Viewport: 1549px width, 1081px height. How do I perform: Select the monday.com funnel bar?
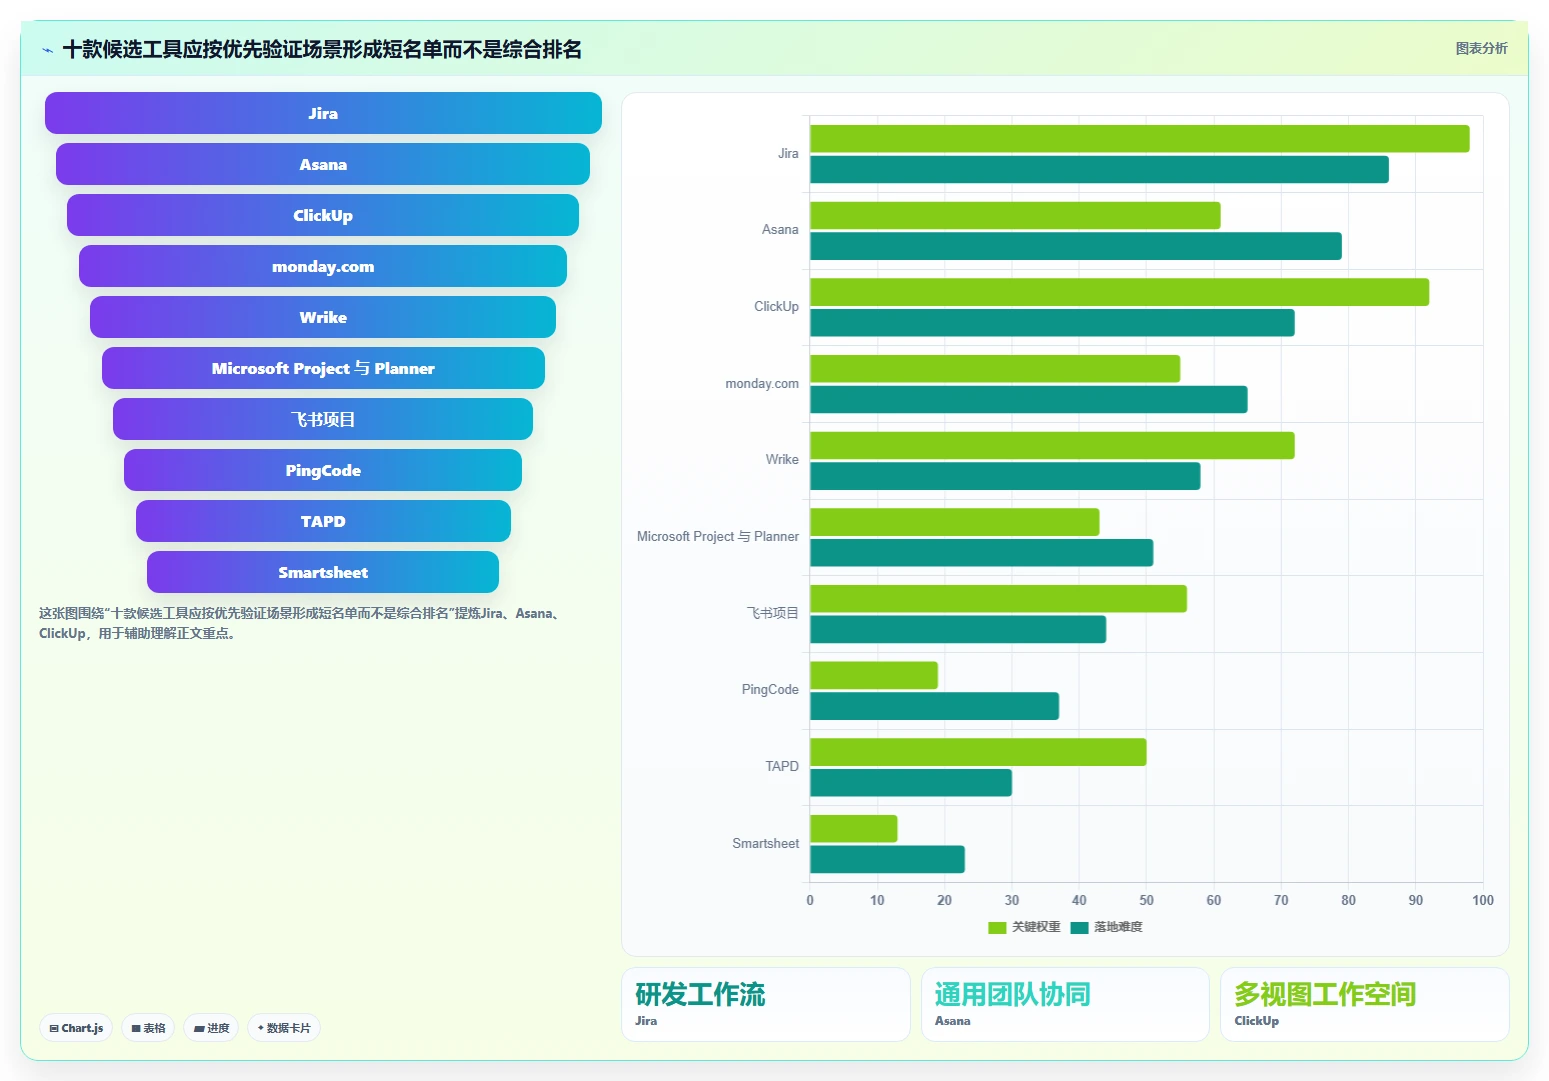pos(323,266)
